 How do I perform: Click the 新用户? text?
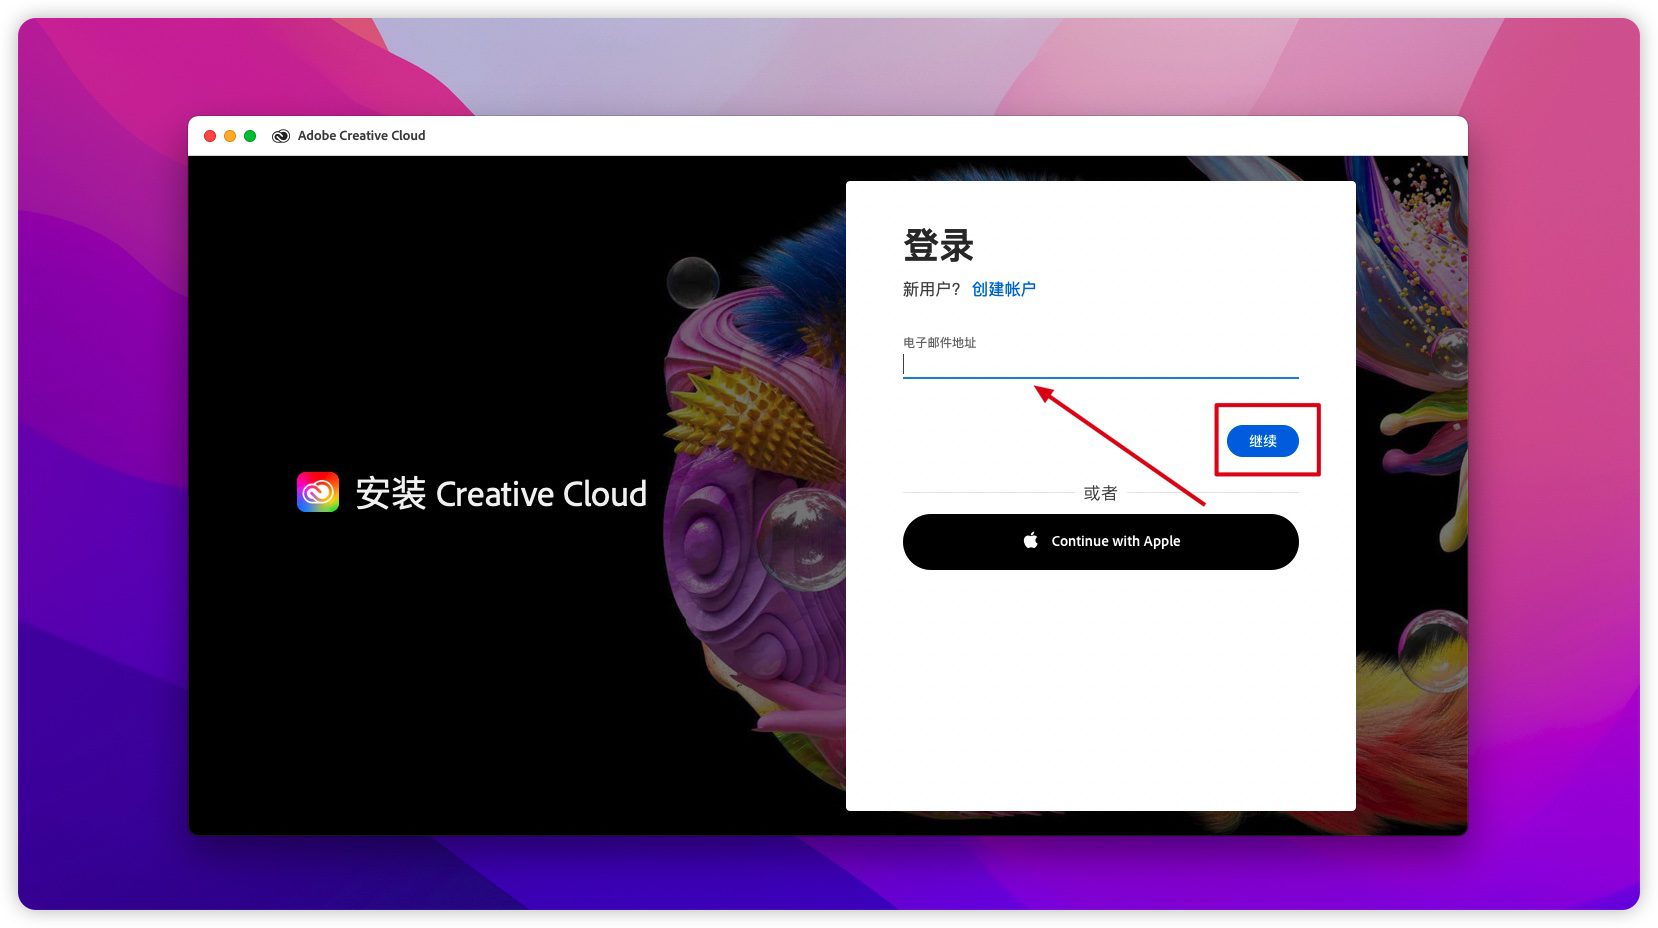pyautogui.click(x=931, y=289)
